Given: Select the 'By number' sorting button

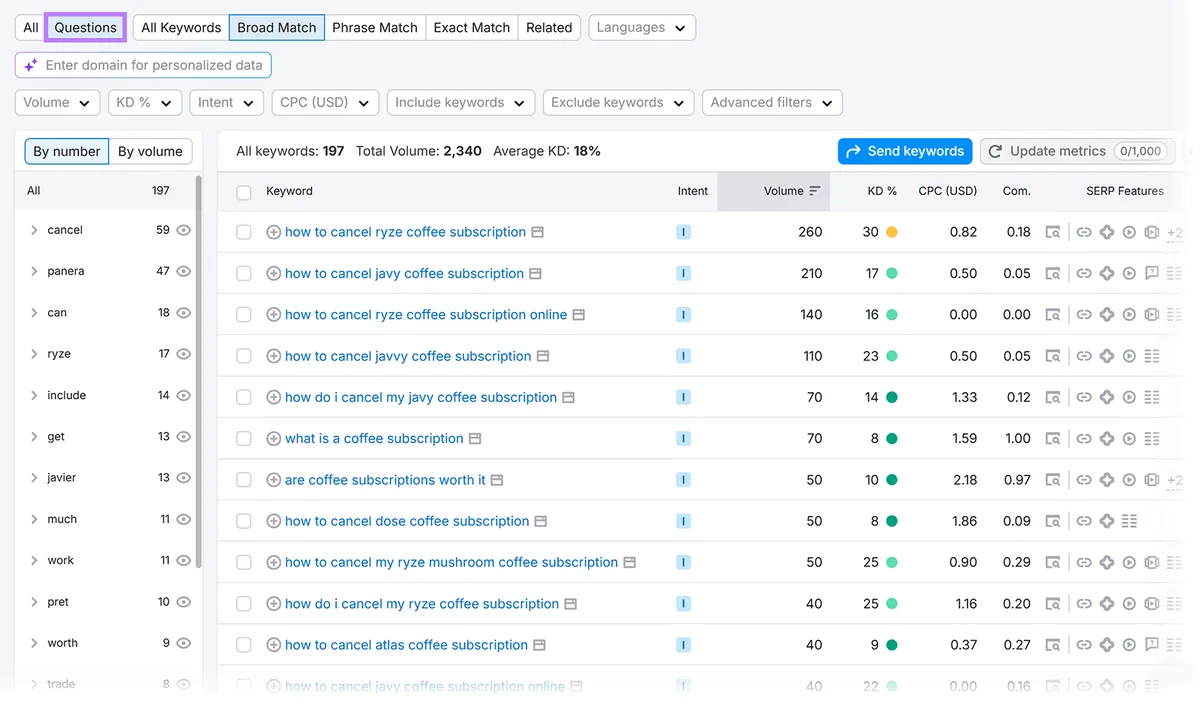Looking at the screenshot, I should (x=67, y=152).
